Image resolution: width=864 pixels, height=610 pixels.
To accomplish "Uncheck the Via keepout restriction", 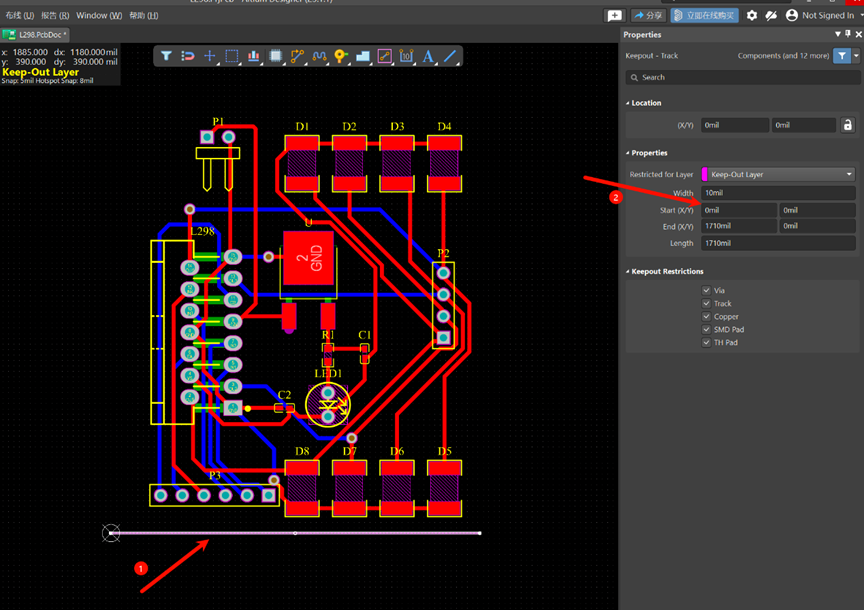I will coord(706,290).
